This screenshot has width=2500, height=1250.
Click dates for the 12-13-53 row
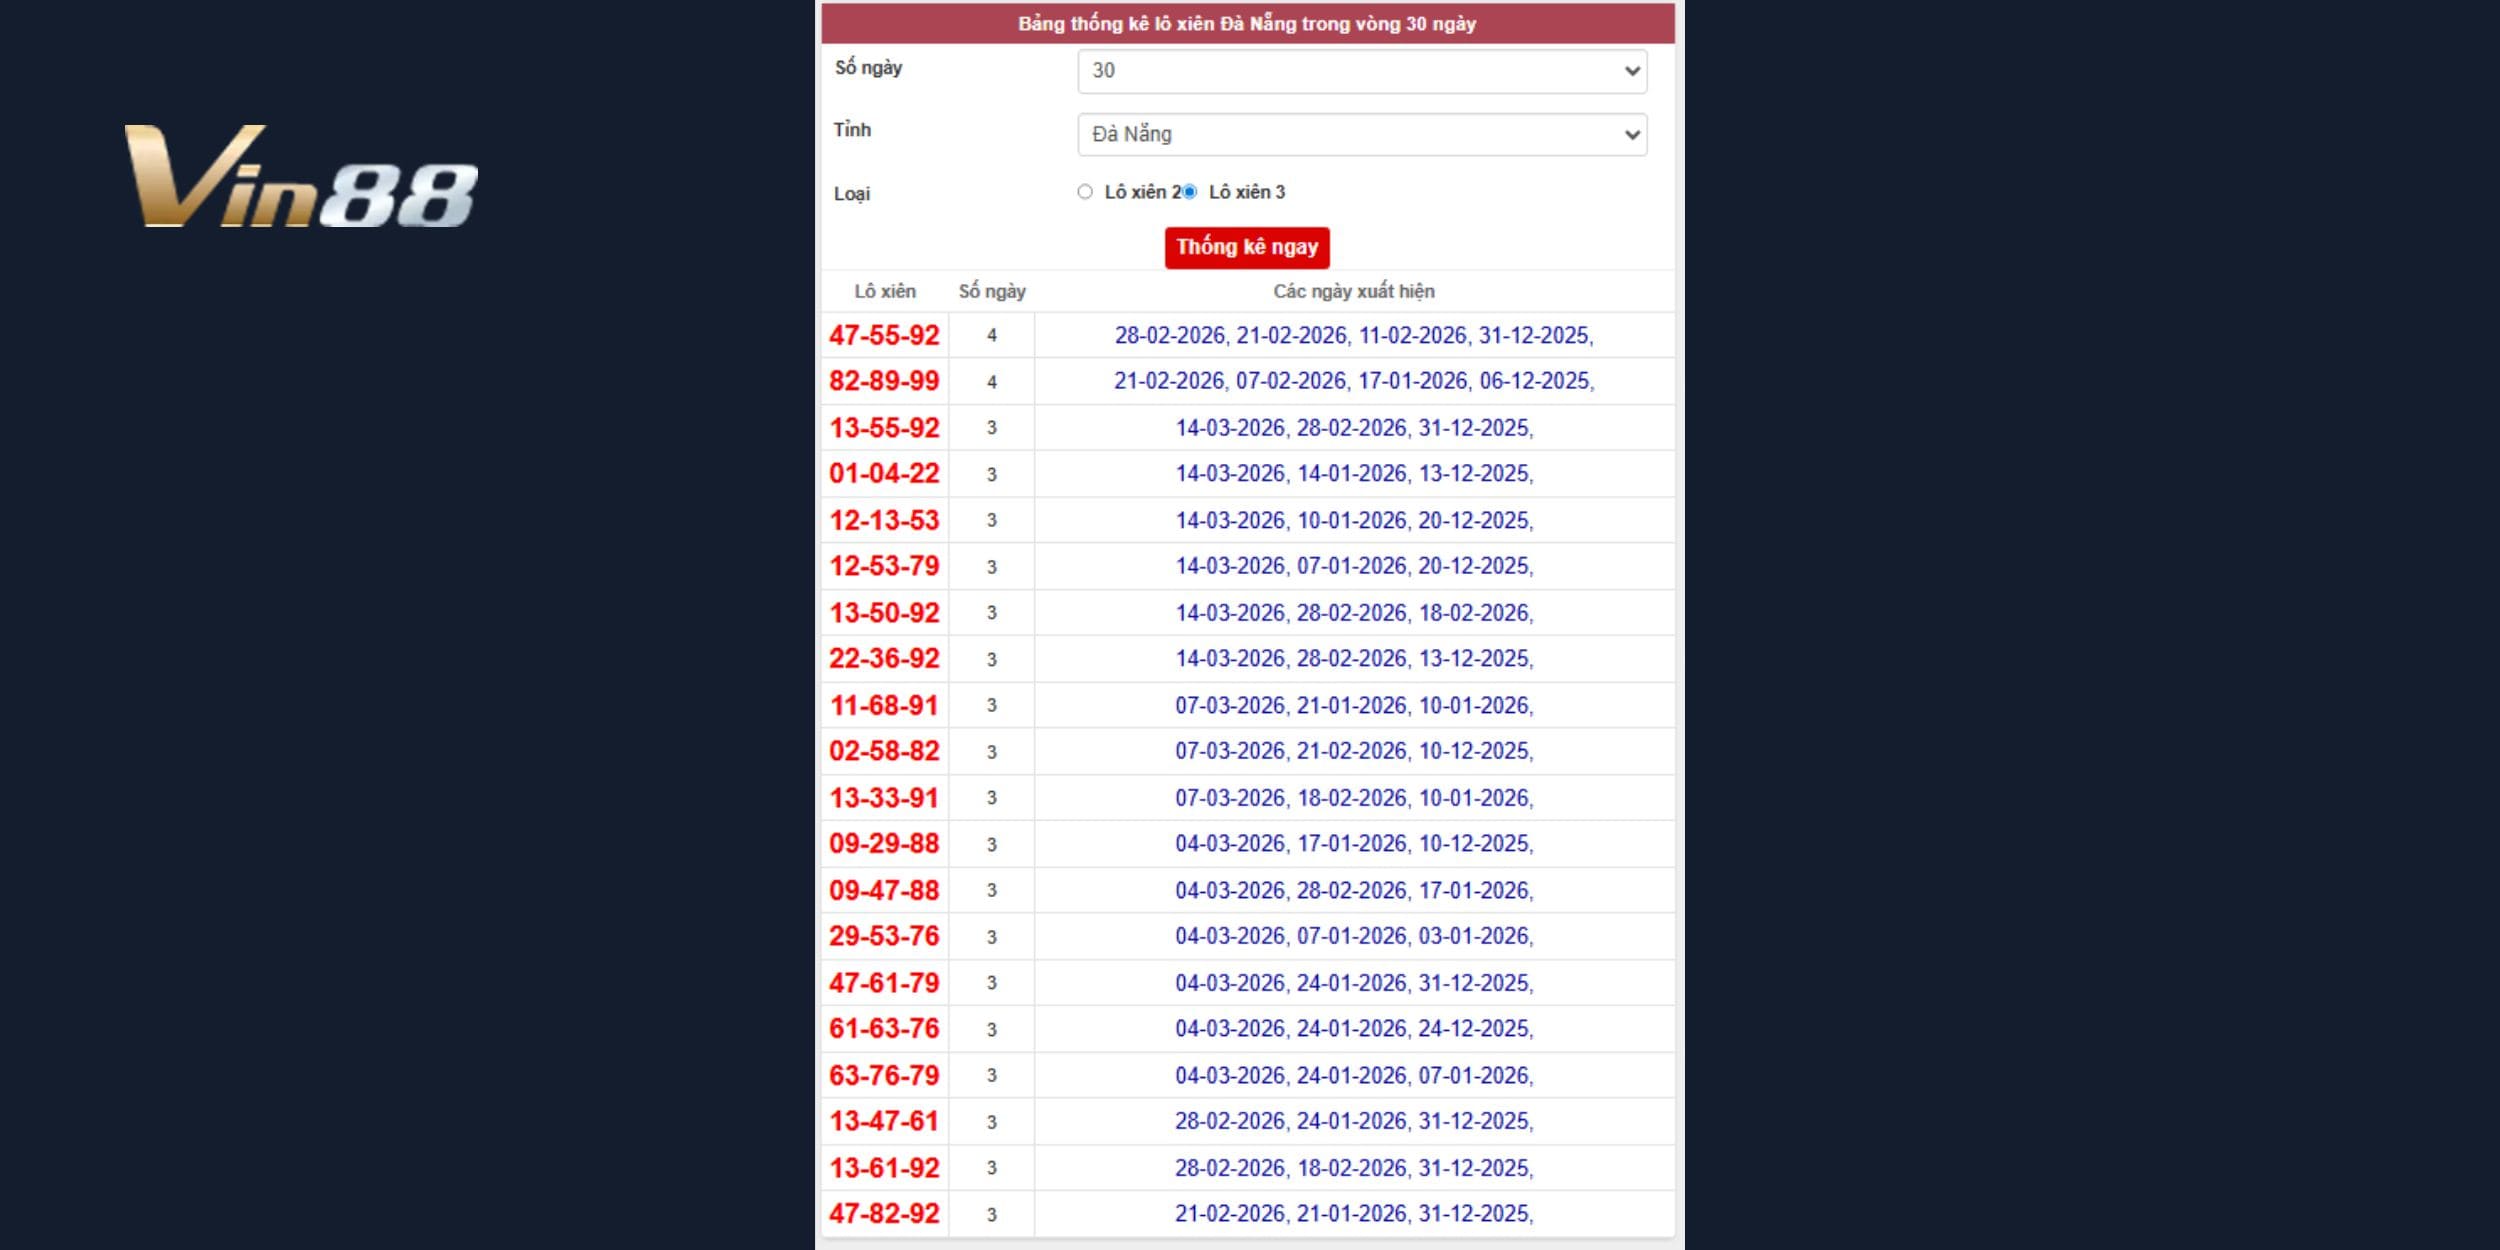pos(1353,520)
